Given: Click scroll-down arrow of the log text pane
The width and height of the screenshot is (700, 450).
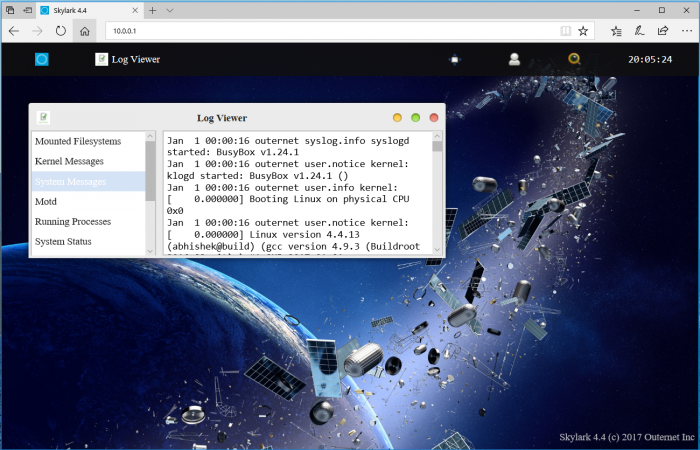Looking at the screenshot, I should click(x=438, y=250).
